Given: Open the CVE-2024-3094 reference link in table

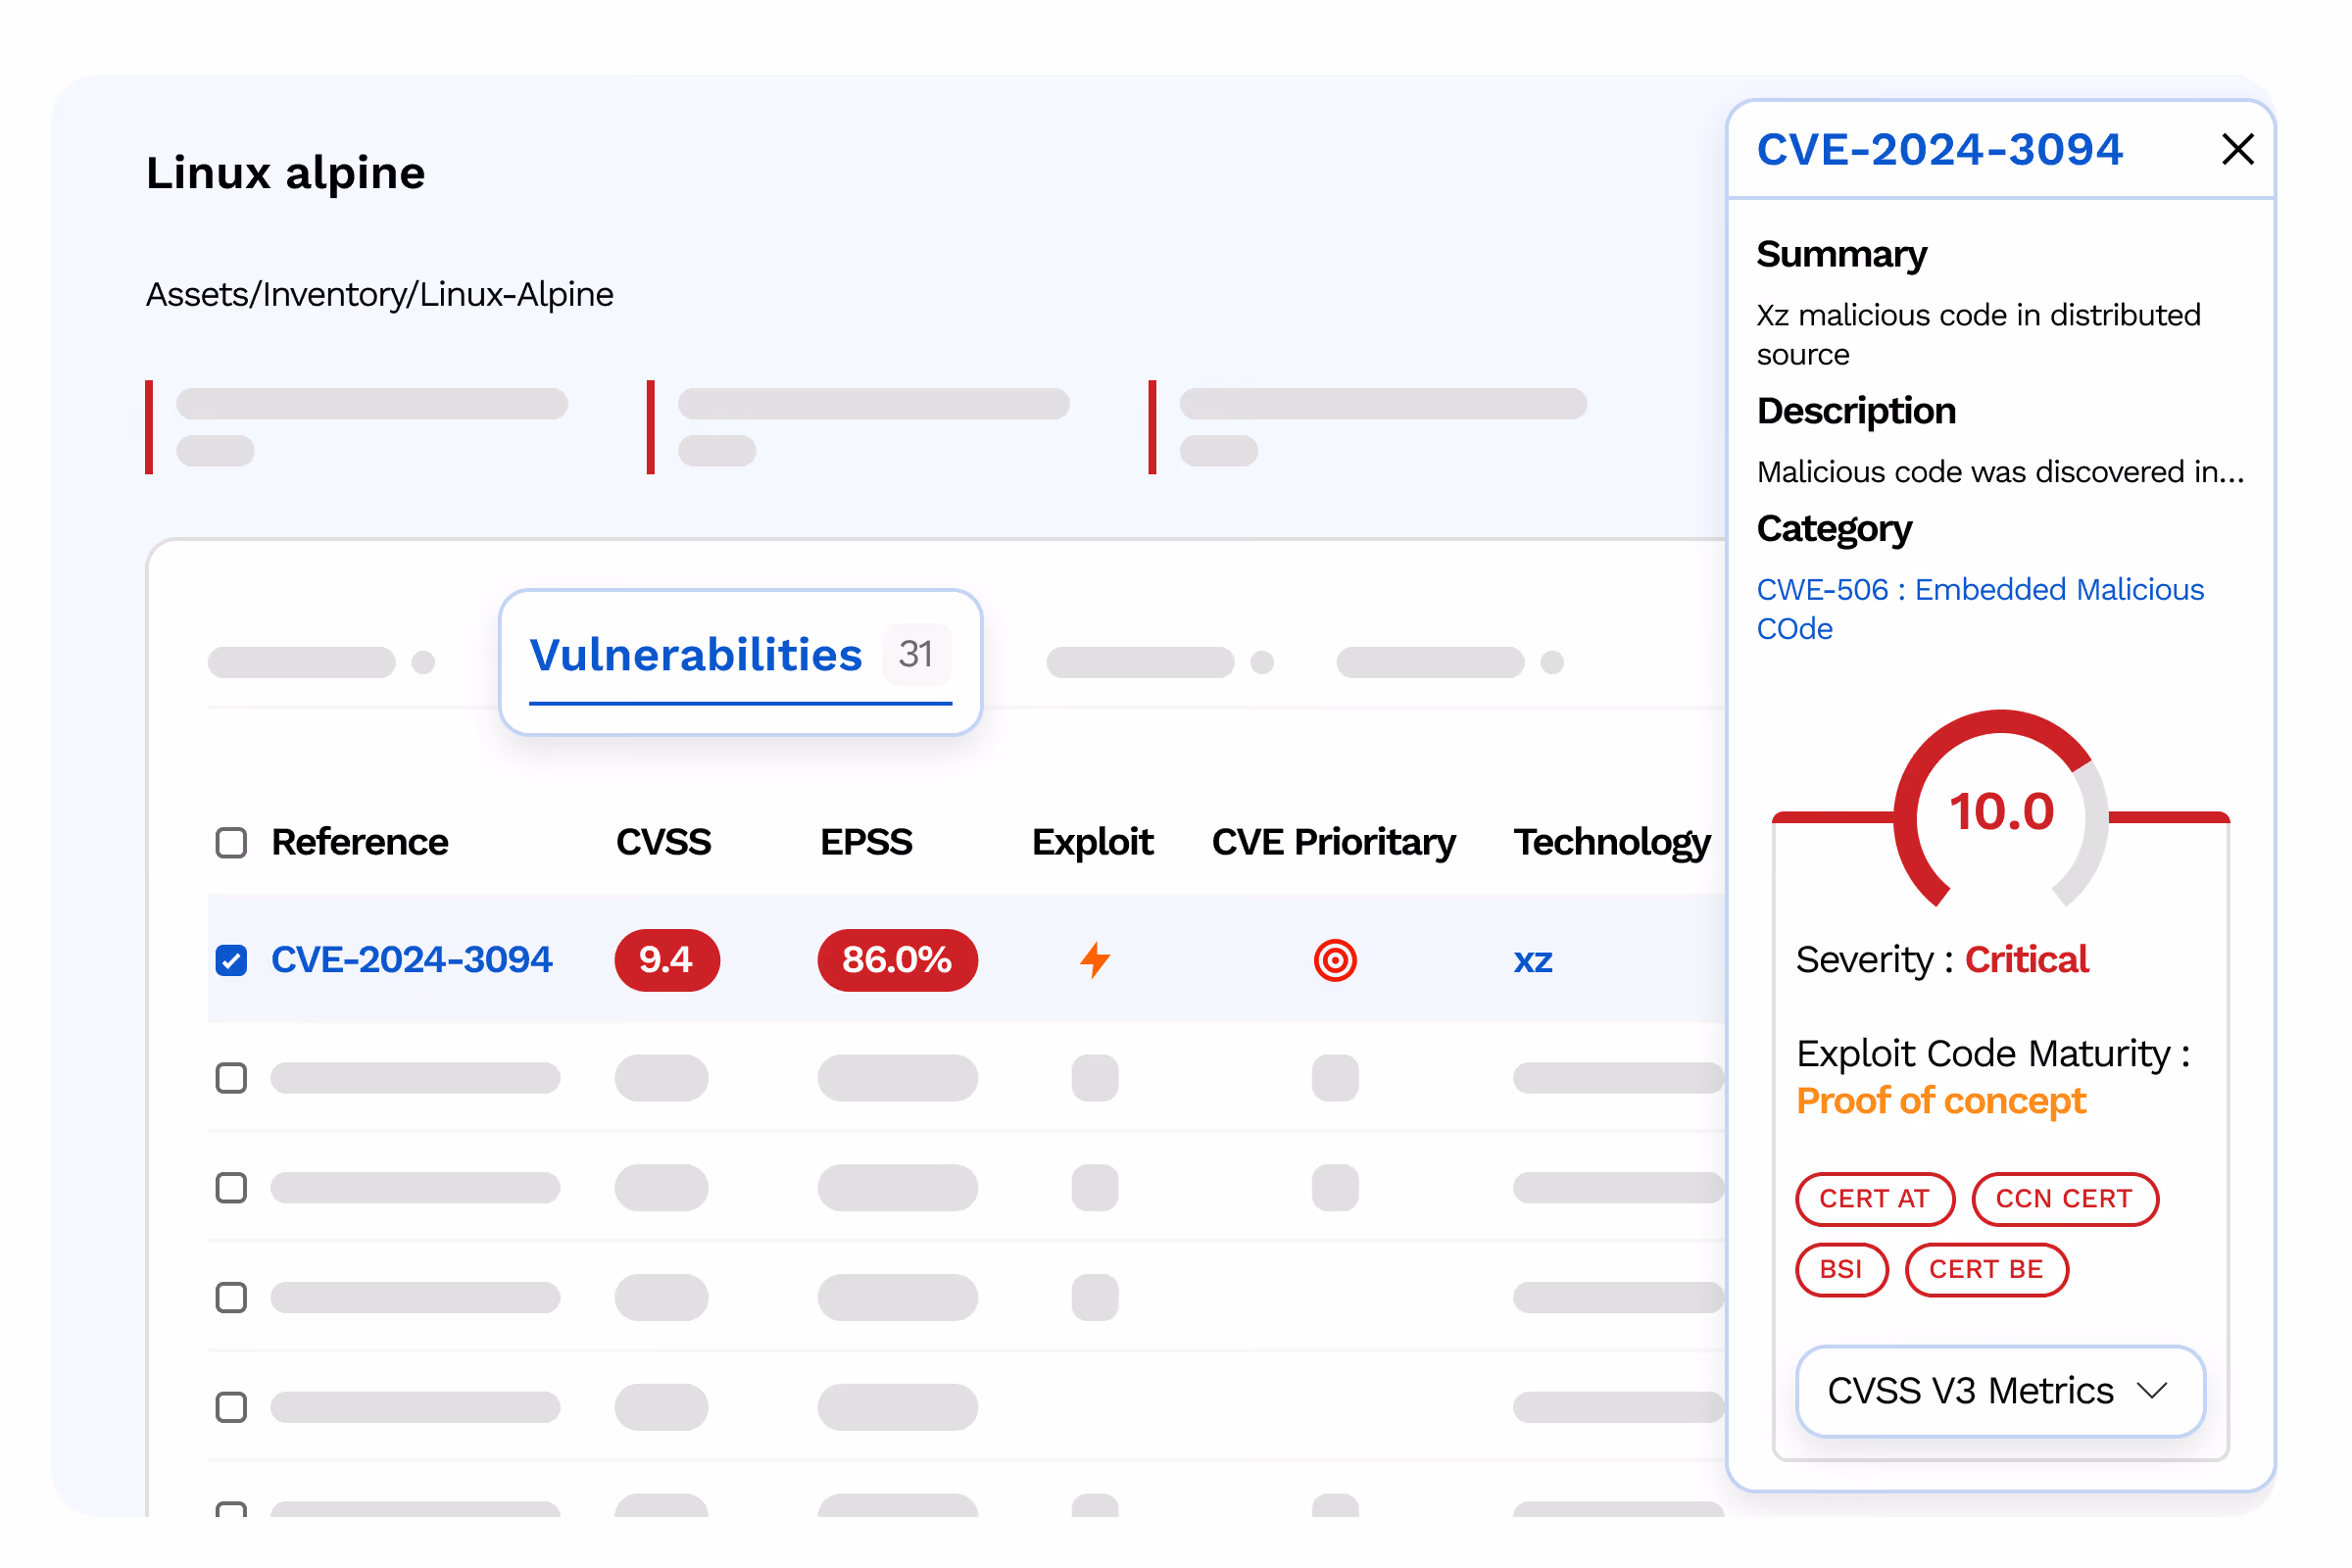Looking at the screenshot, I should tap(411, 960).
